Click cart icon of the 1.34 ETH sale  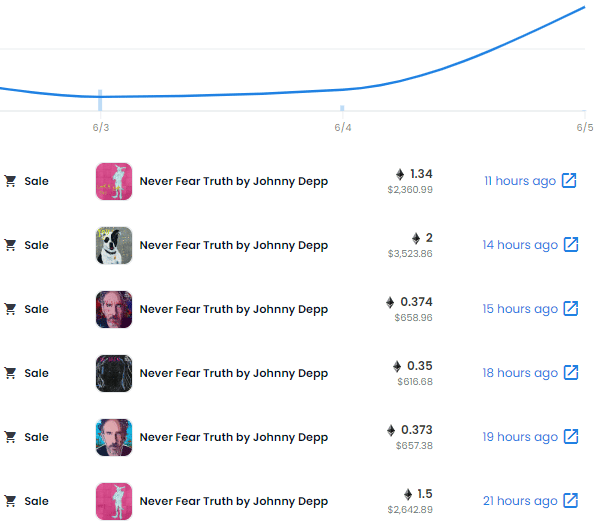[x=10, y=181]
